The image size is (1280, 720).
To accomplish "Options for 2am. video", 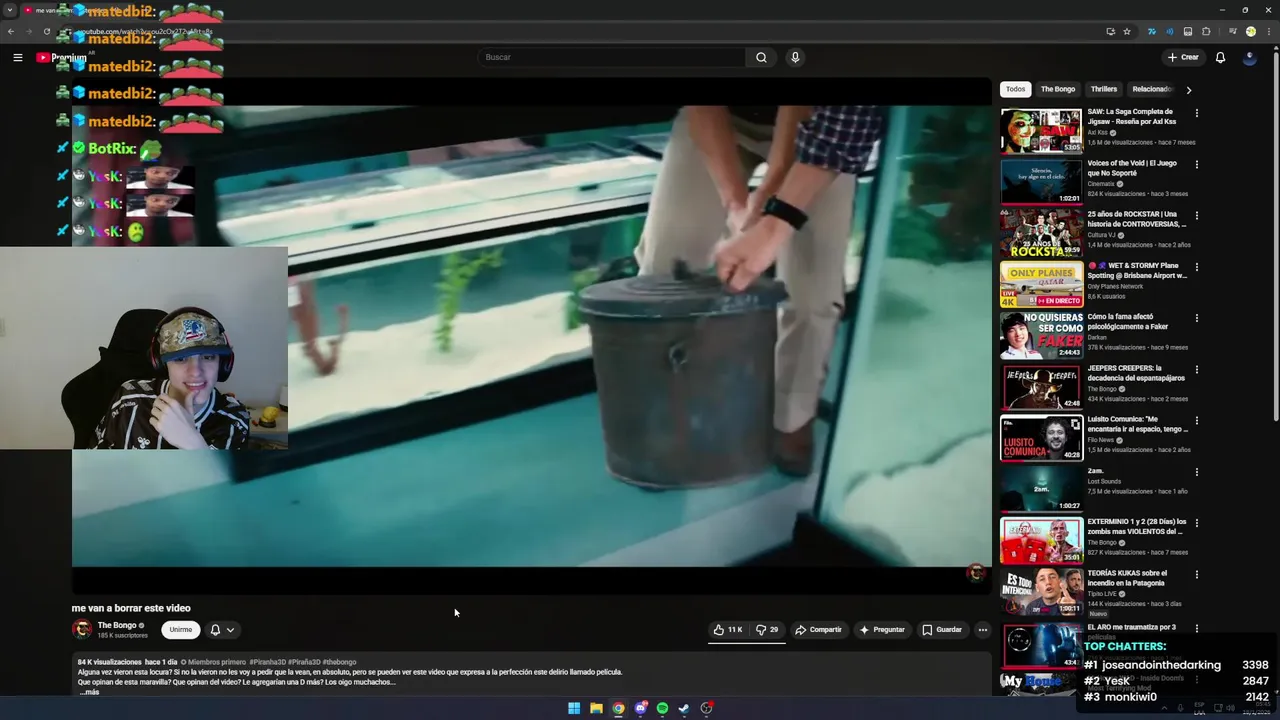I will (1196, 472).
